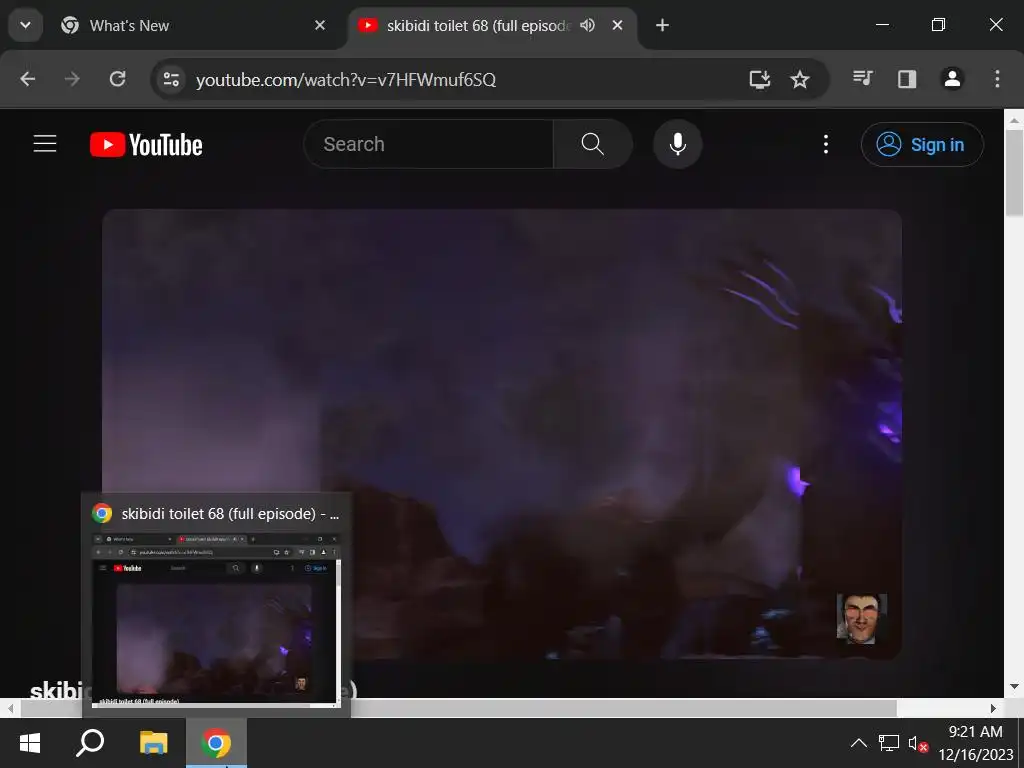Open the tab search dropdown arrow
The width and height of the screenshot is (1024, 768).
coord(25,25)
